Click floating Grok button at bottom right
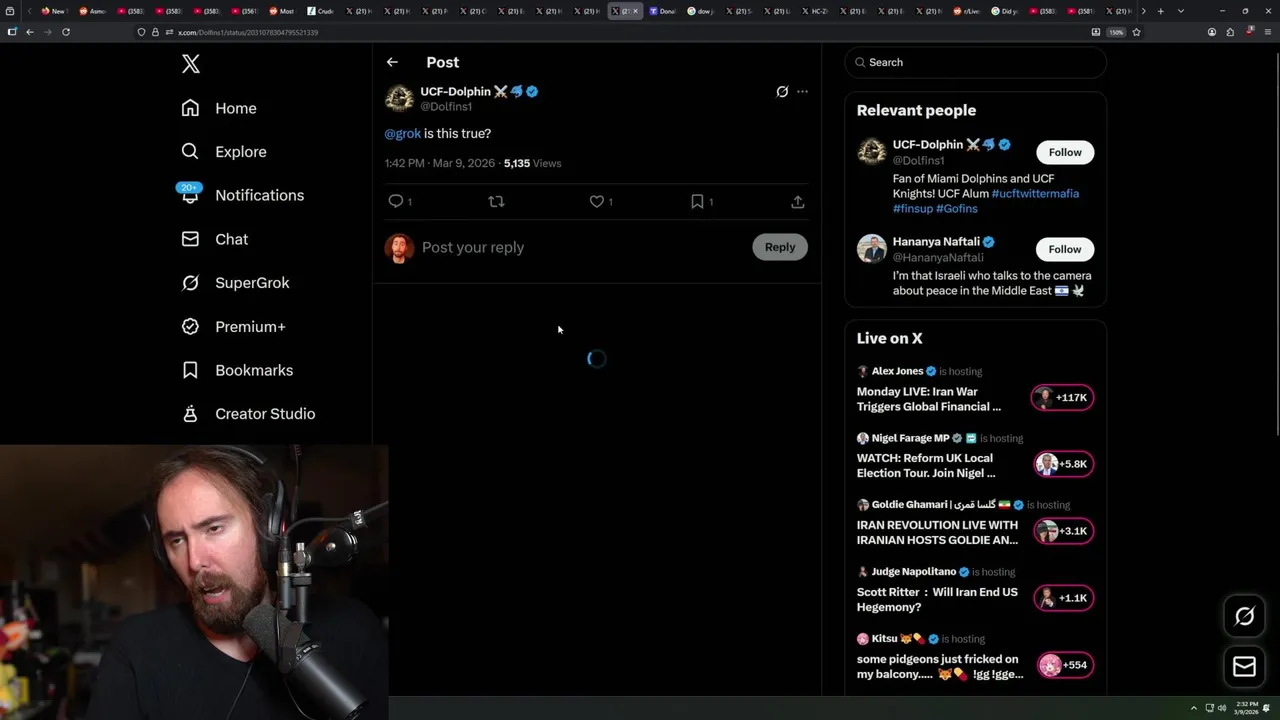The image size is (1280, 720). point(1244,616)
